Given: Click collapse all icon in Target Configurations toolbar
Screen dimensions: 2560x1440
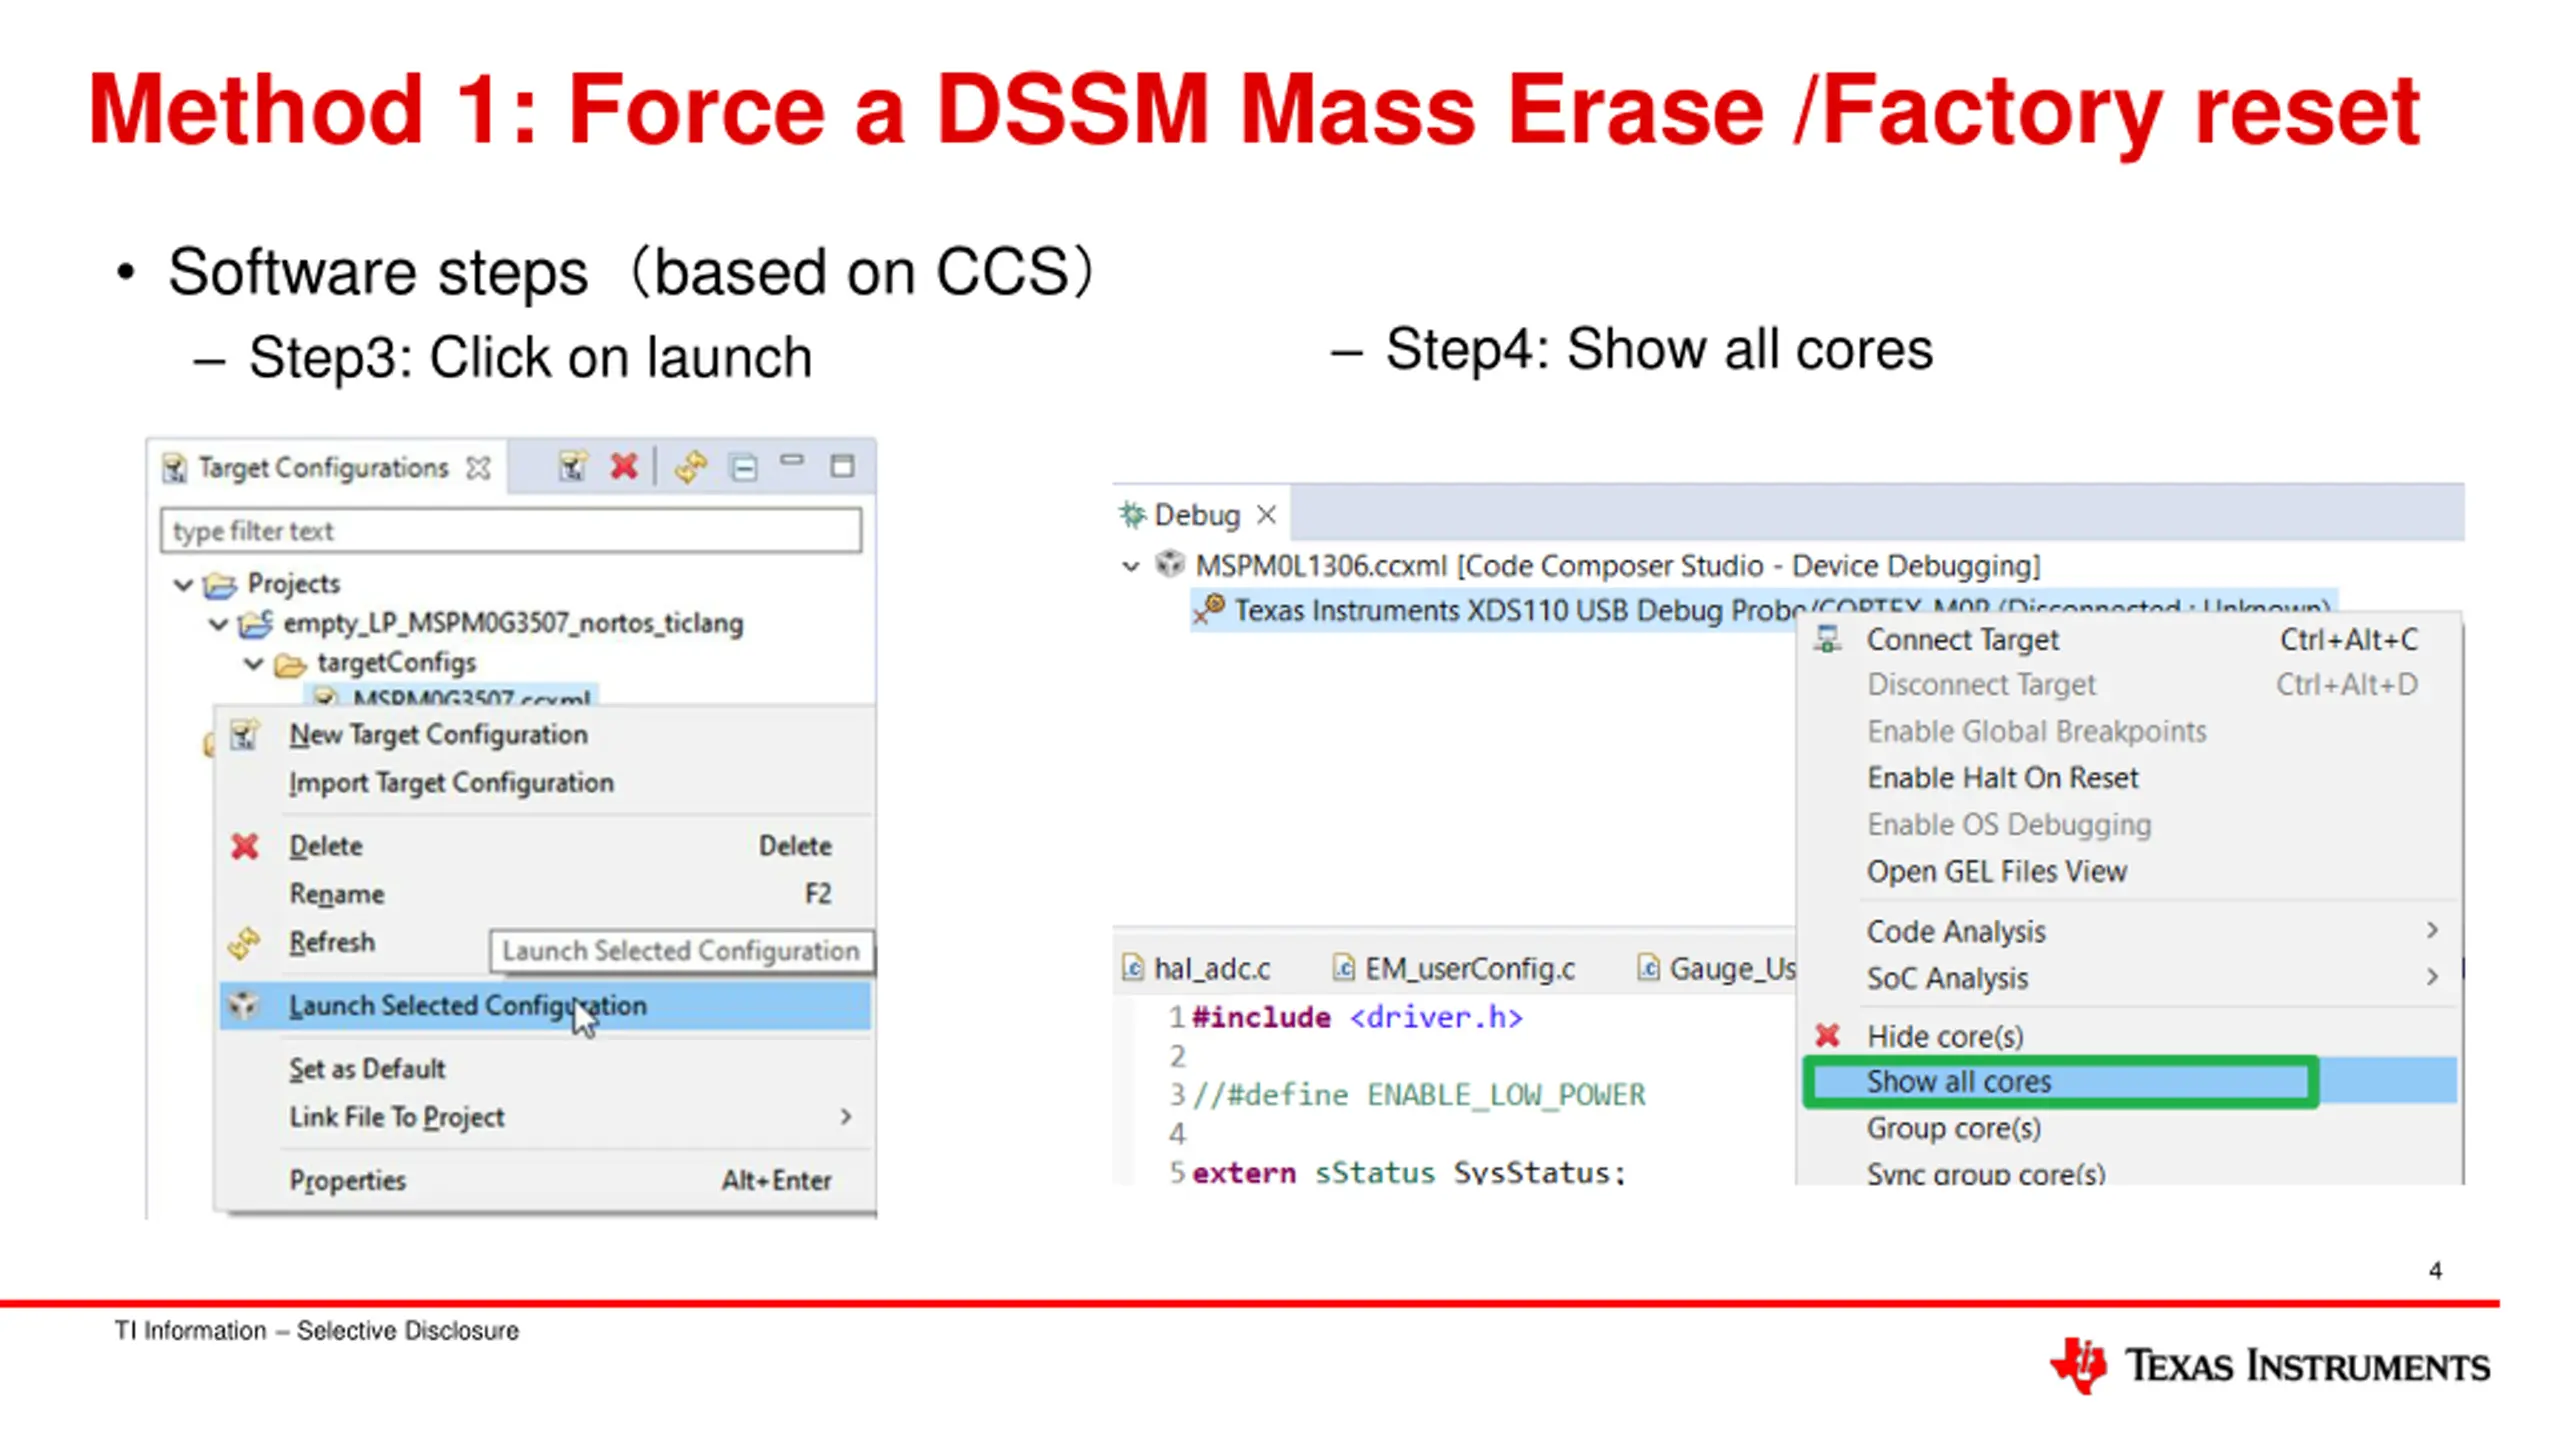Looking at the screenshot, I should [x=744, y=467].
